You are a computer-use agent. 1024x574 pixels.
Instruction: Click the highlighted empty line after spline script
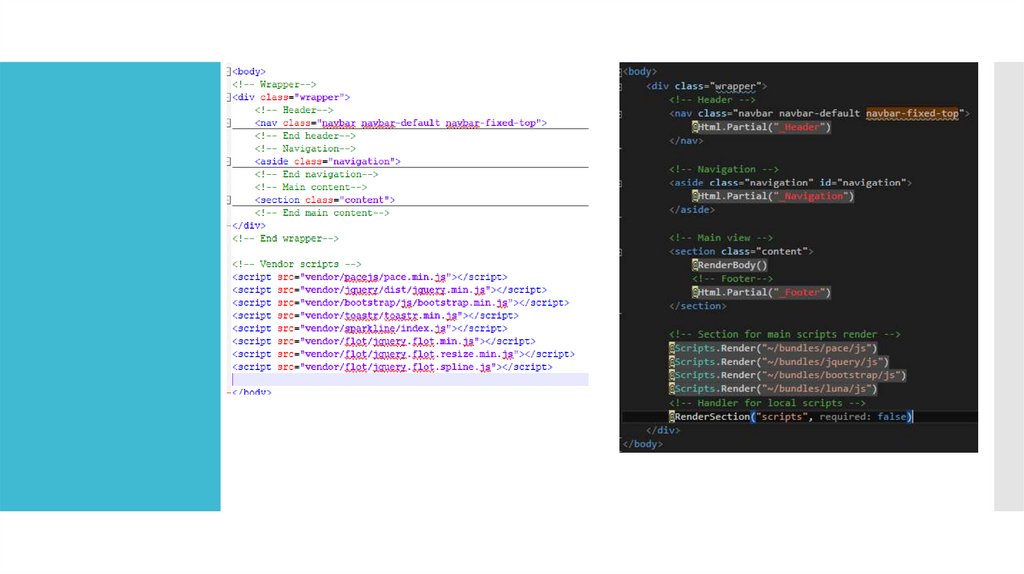click(410, 379)
